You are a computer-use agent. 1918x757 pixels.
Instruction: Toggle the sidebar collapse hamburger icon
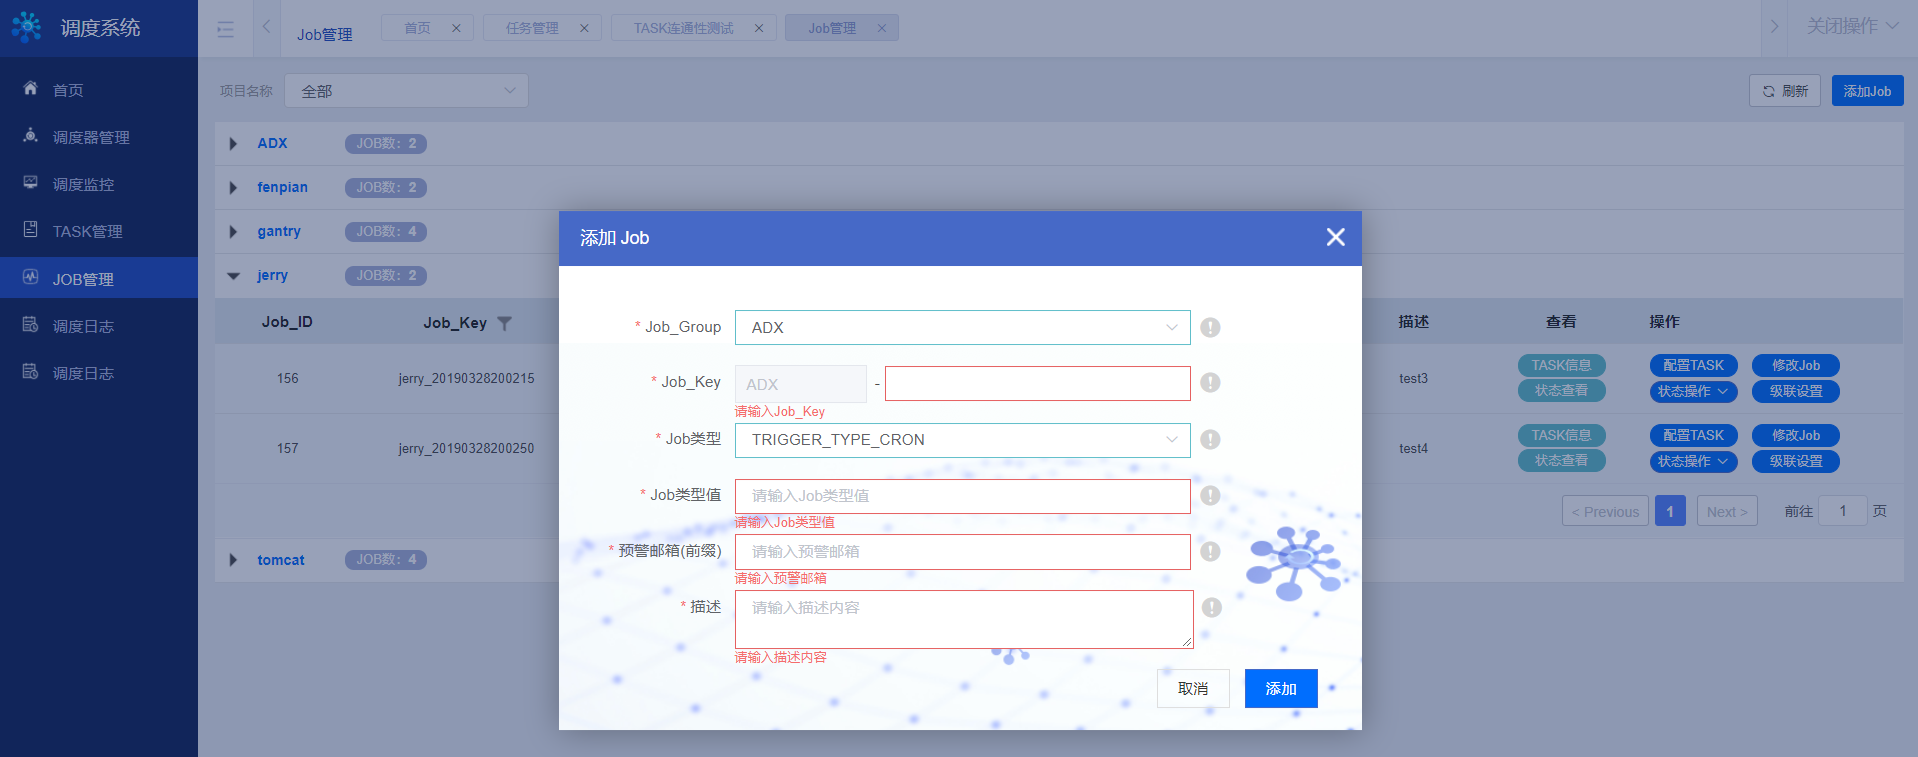coord(225,29)
